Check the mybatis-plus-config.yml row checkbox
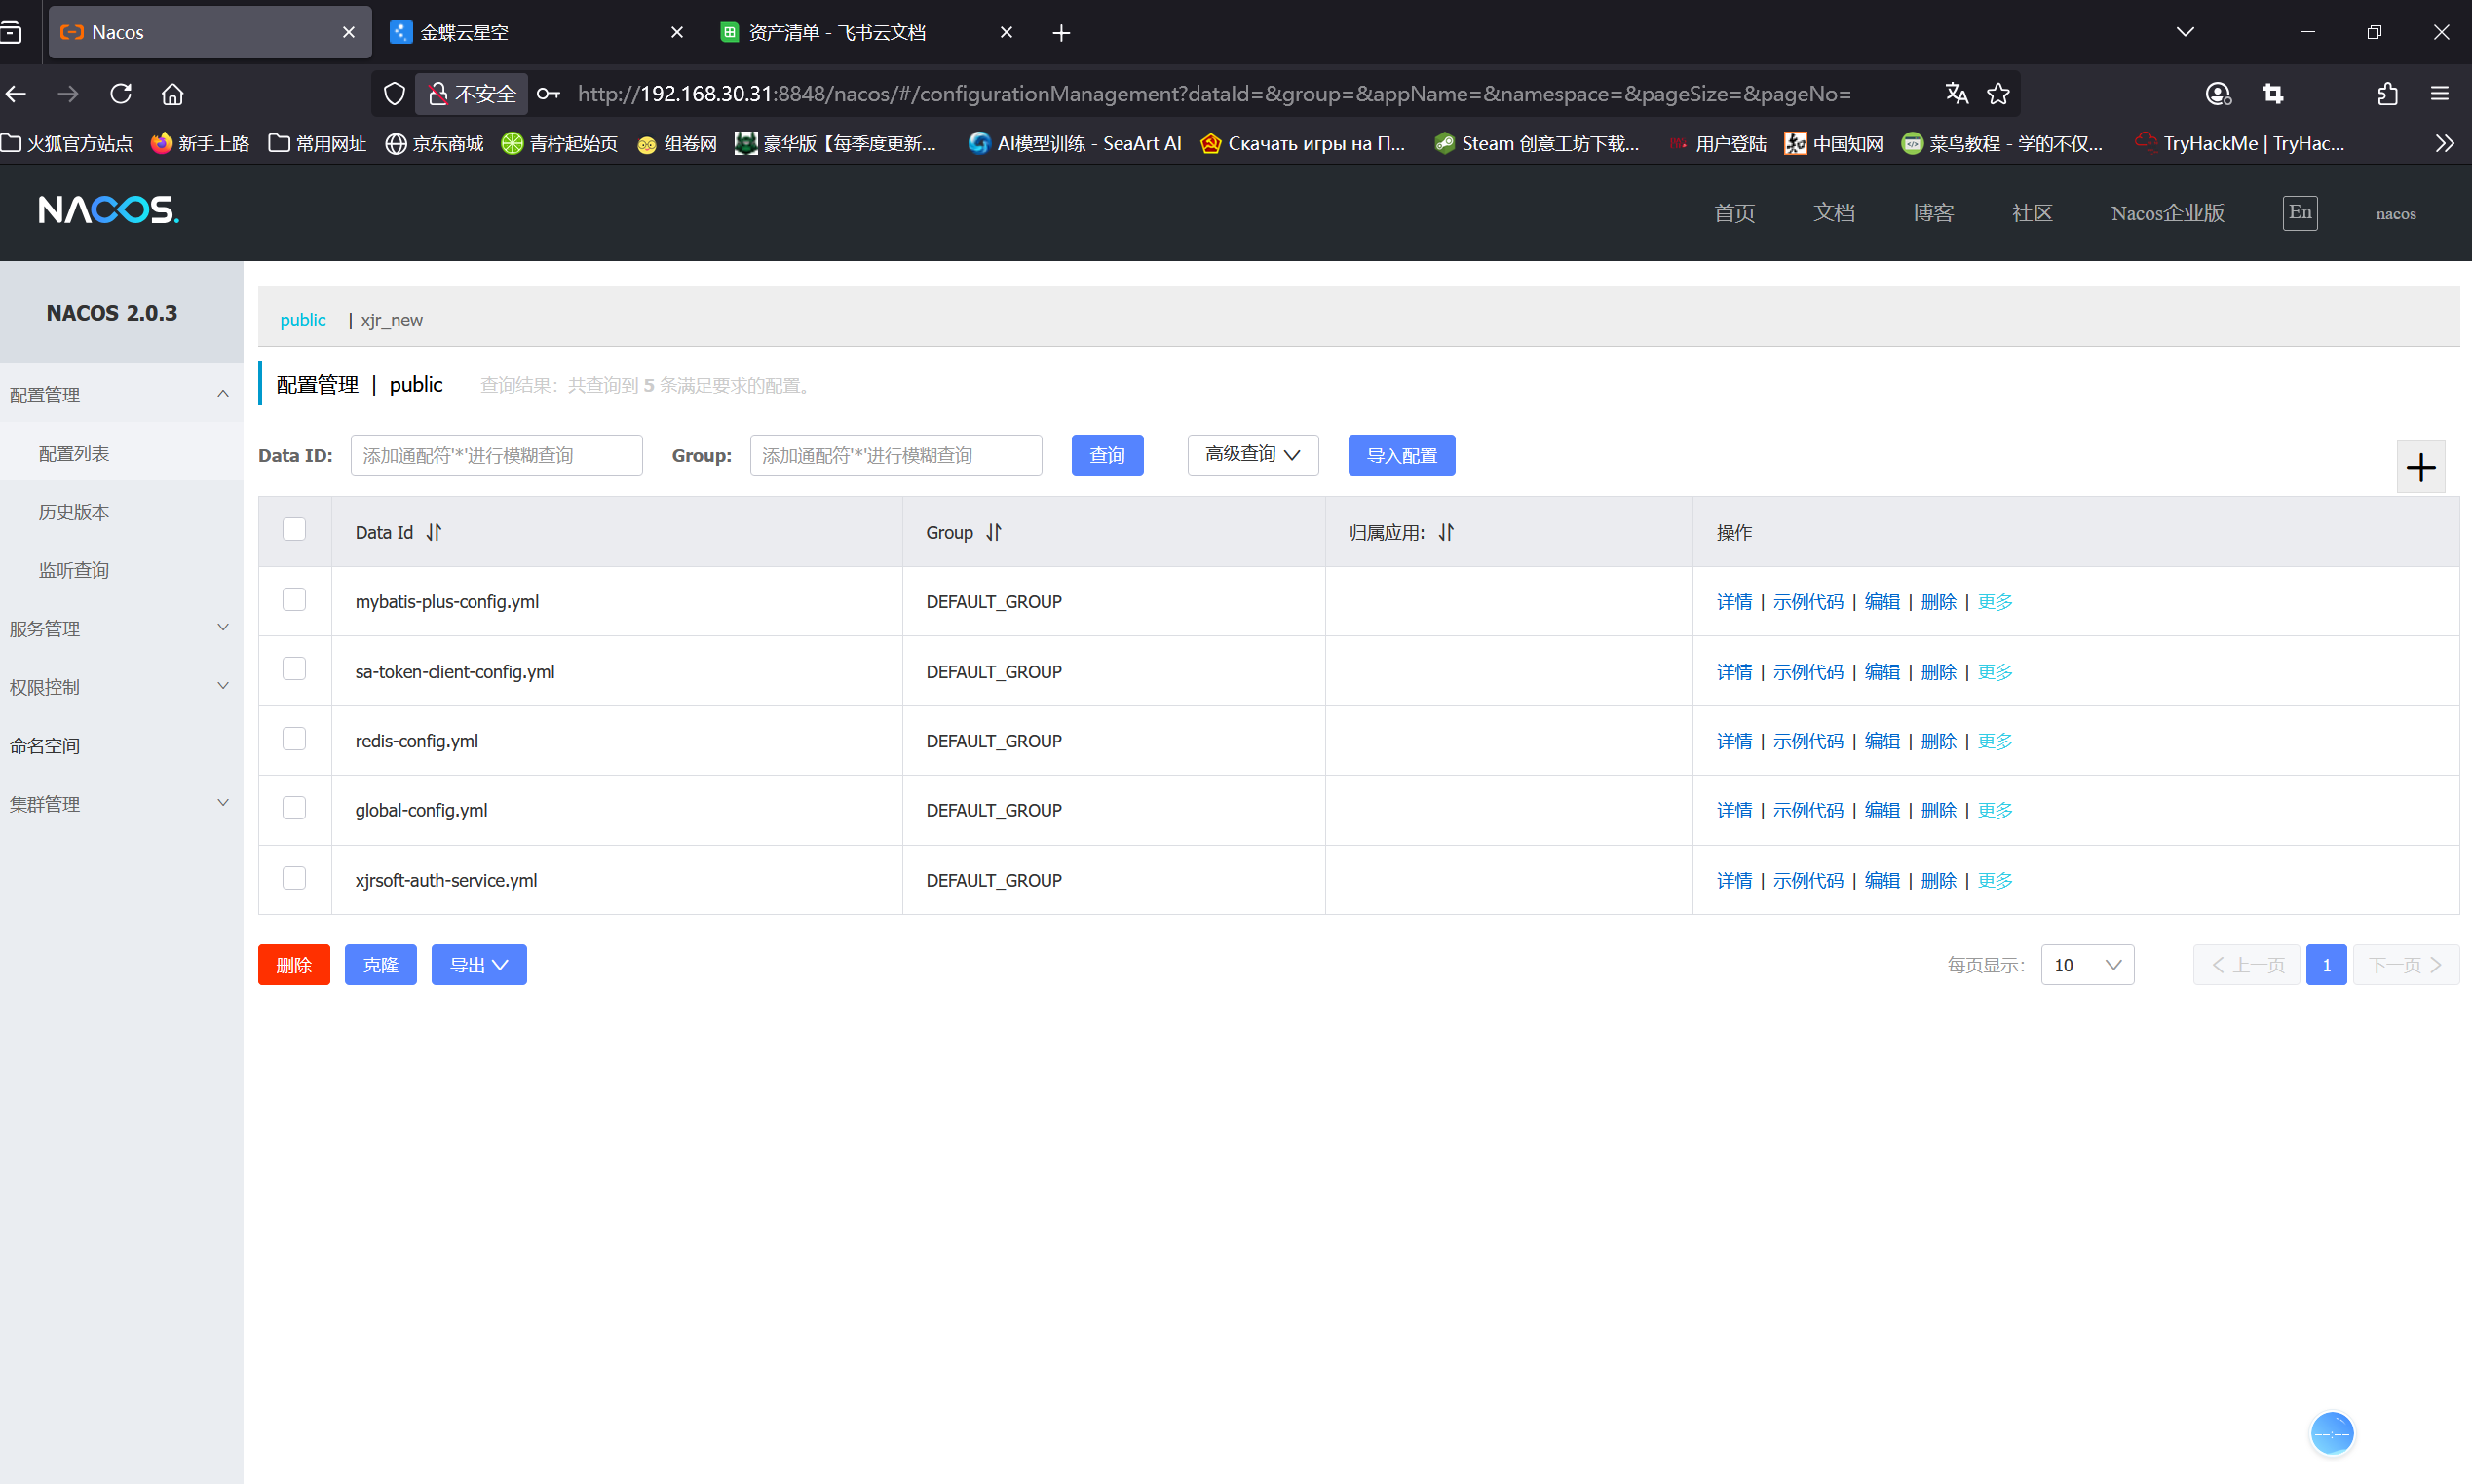The width and height of the screenshot is (2472, 1484). click(x=294, y=599)
